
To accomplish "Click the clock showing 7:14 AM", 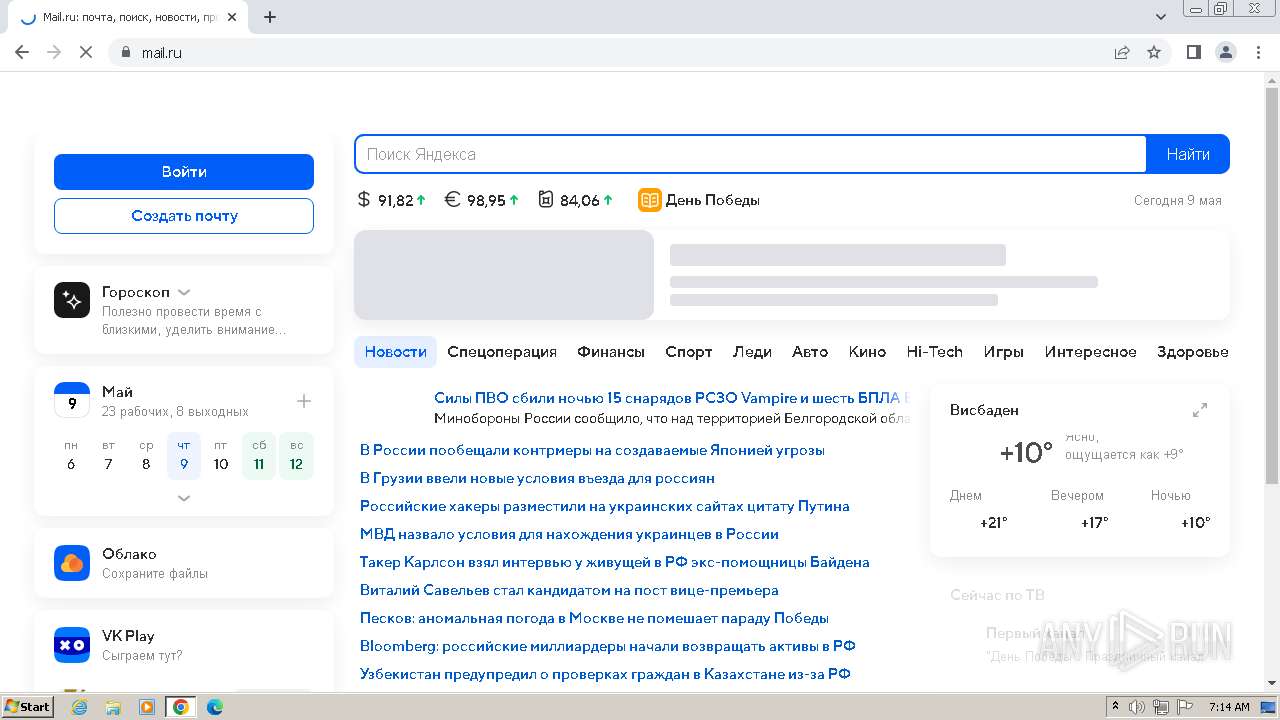I will (x=1229, y=707).
